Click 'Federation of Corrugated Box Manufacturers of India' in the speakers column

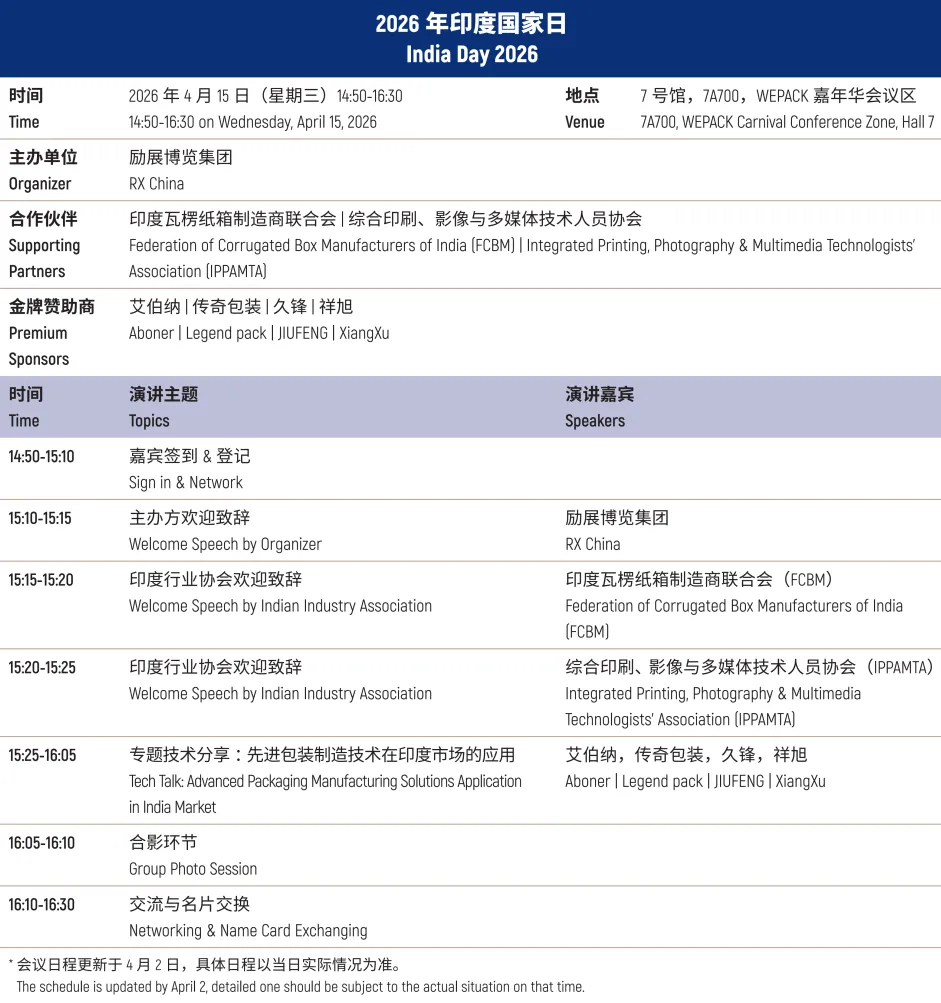[x=734, y=606]
